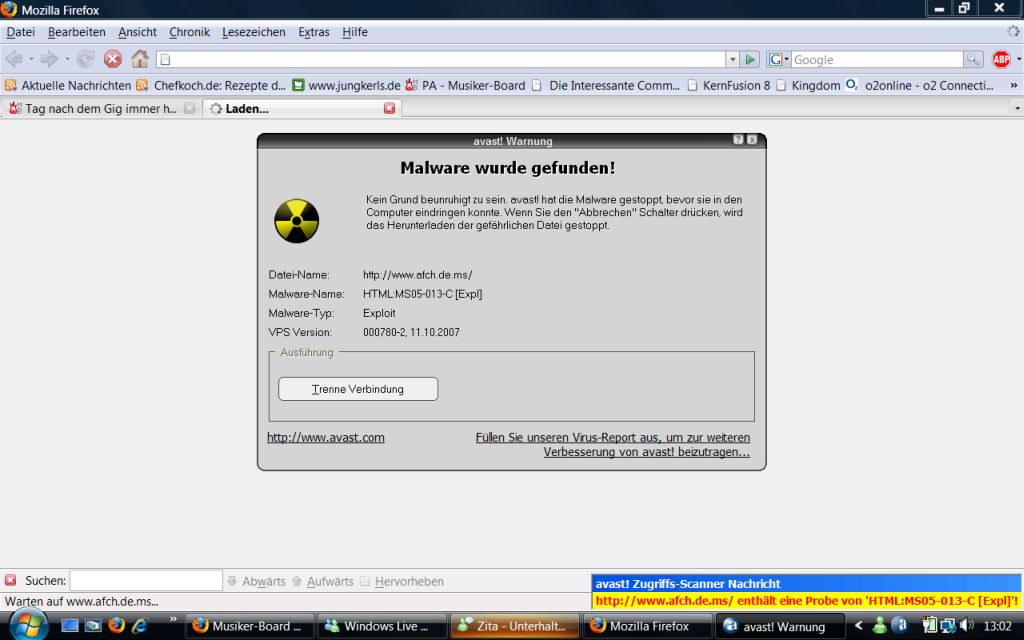Launch Internet Explorer from quick launch
The height and width of the screenshot is (640, 1024).
pos(140,626)
